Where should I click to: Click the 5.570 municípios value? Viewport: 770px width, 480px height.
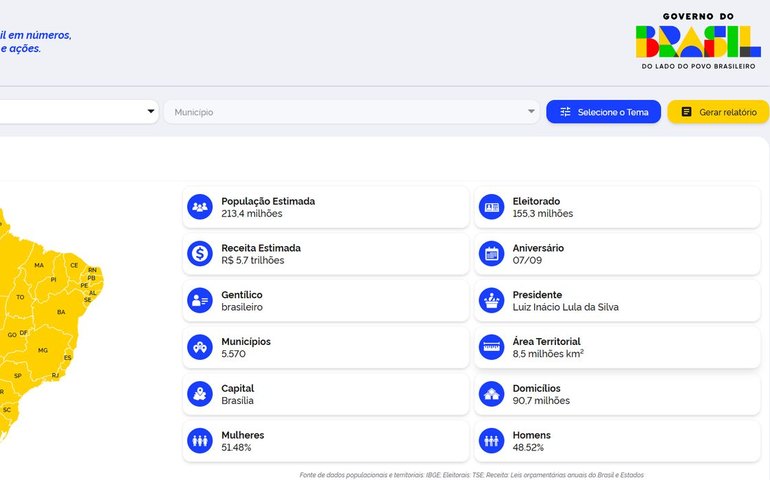tap(233, 354)
